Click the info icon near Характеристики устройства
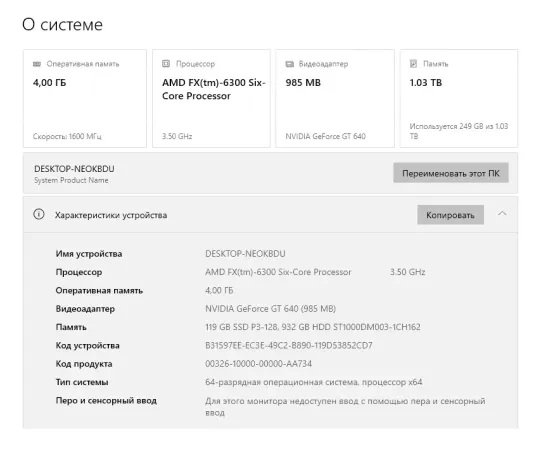The image size is (560, 454). [x=39, y=214]
